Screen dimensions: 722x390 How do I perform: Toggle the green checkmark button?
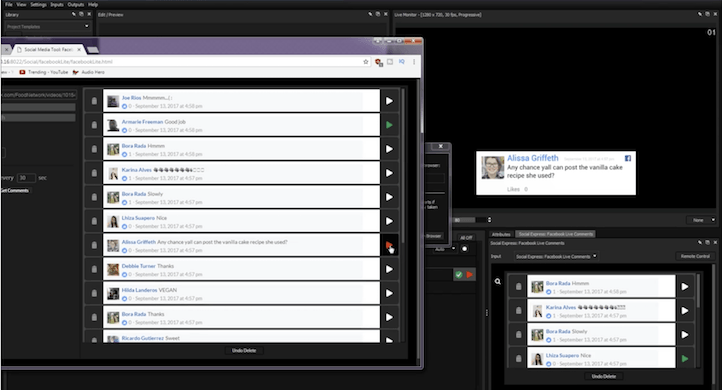click(459, 275)
